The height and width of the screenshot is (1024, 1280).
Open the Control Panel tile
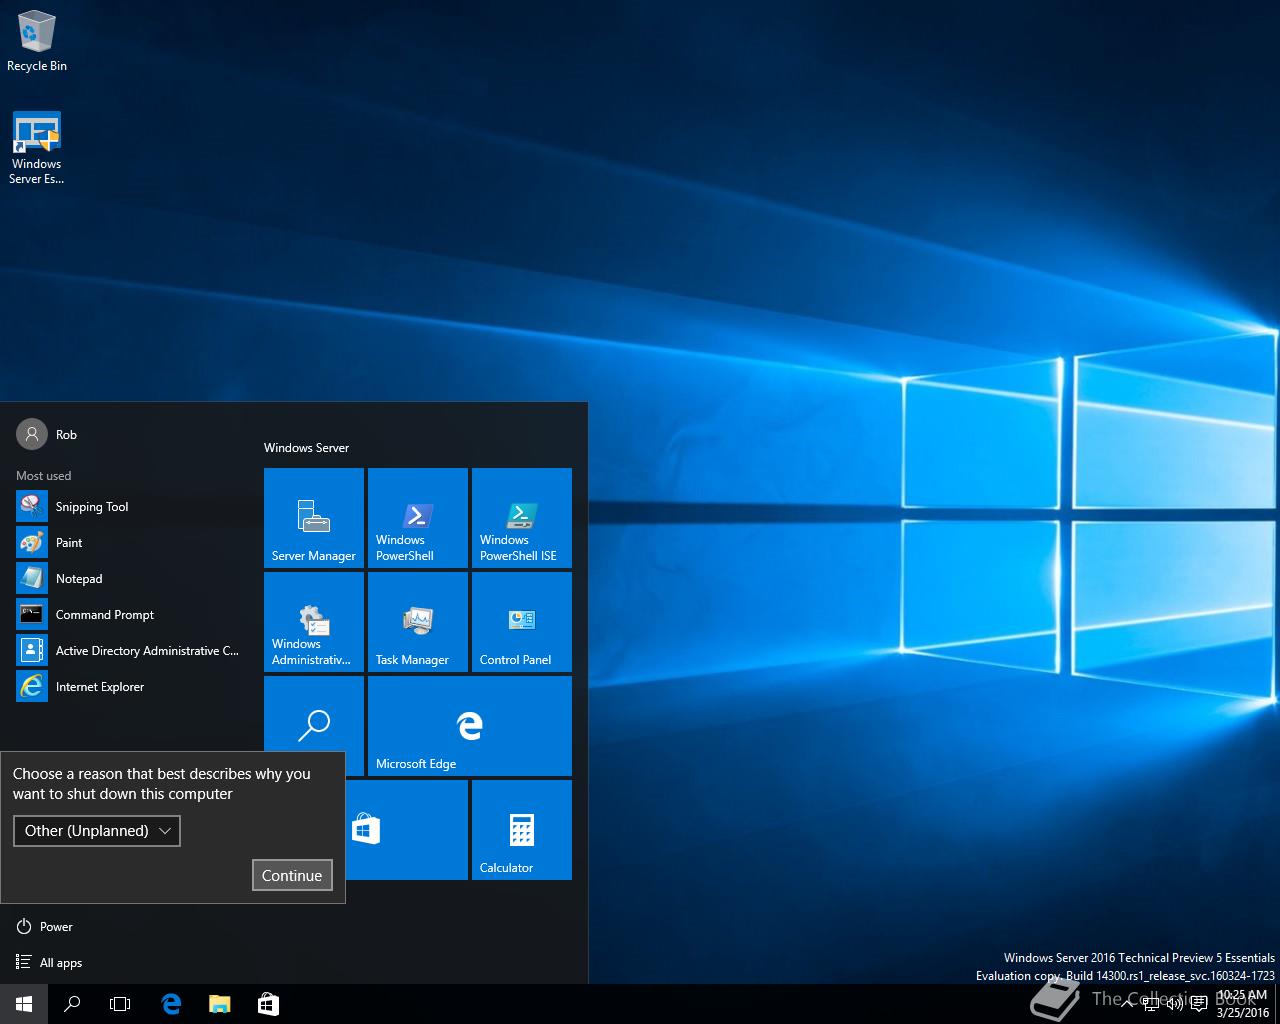coord(522,622)
